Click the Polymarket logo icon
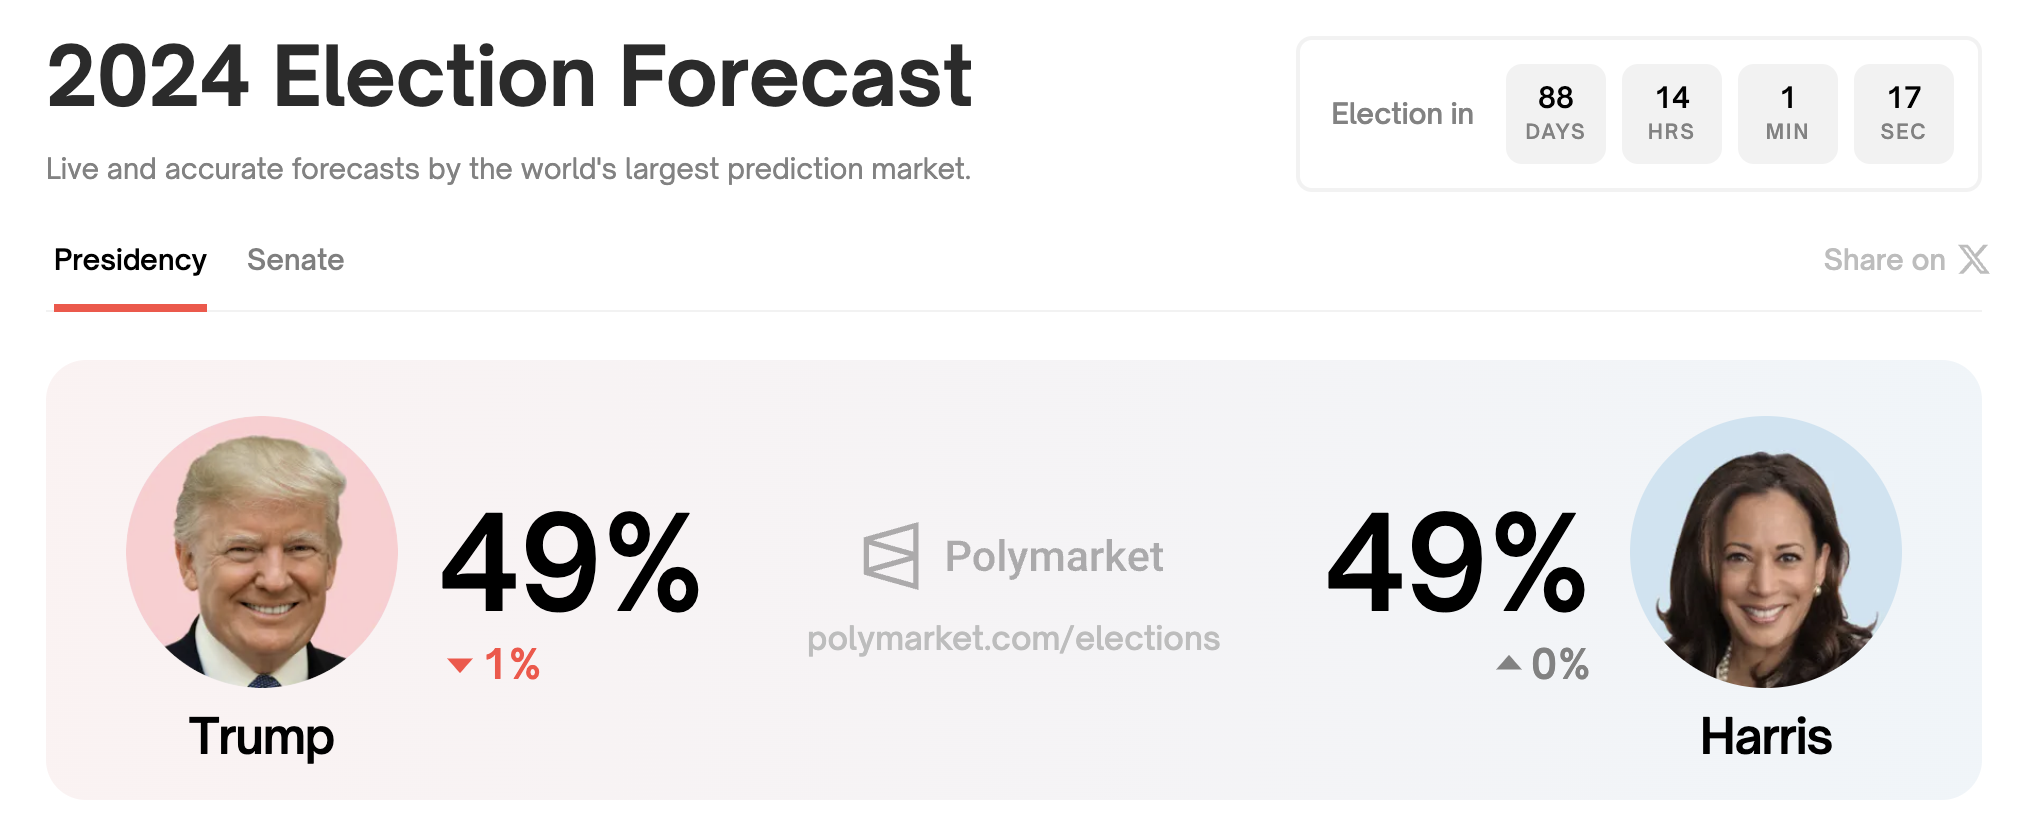Screen dimensions: 2020x838 pos(890,556)
